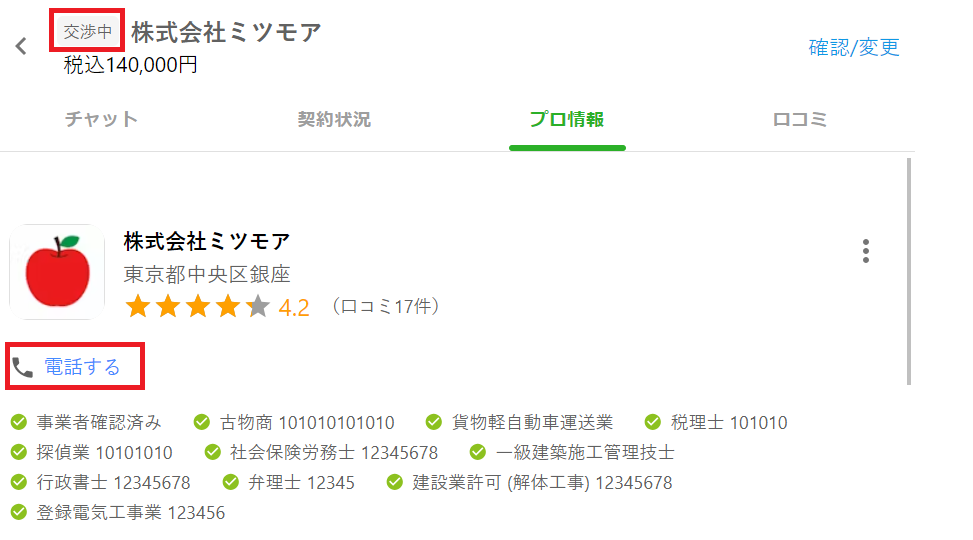Select the プロ情報 tab

[x=567, y=119]
